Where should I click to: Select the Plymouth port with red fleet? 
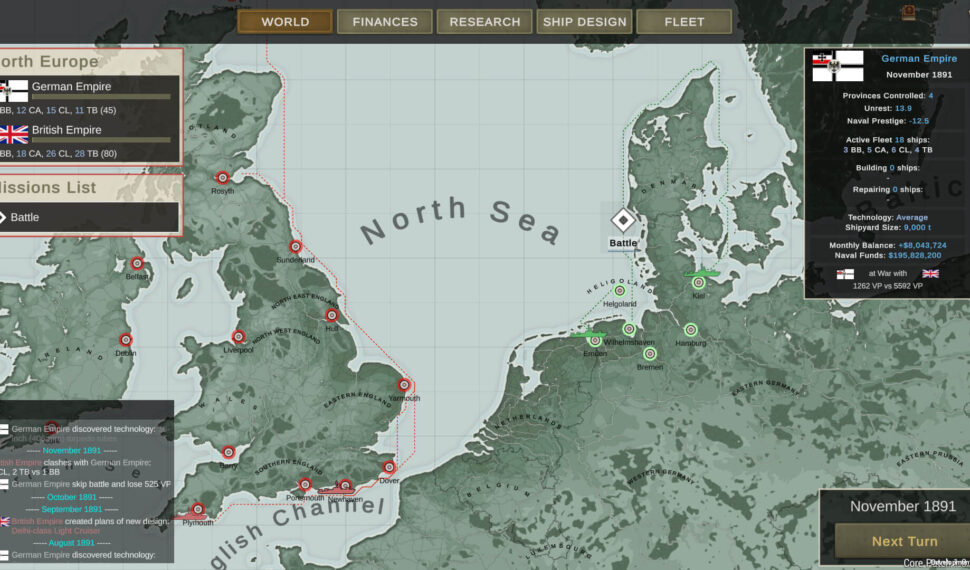pyautogui.click(x=198, y=510)
